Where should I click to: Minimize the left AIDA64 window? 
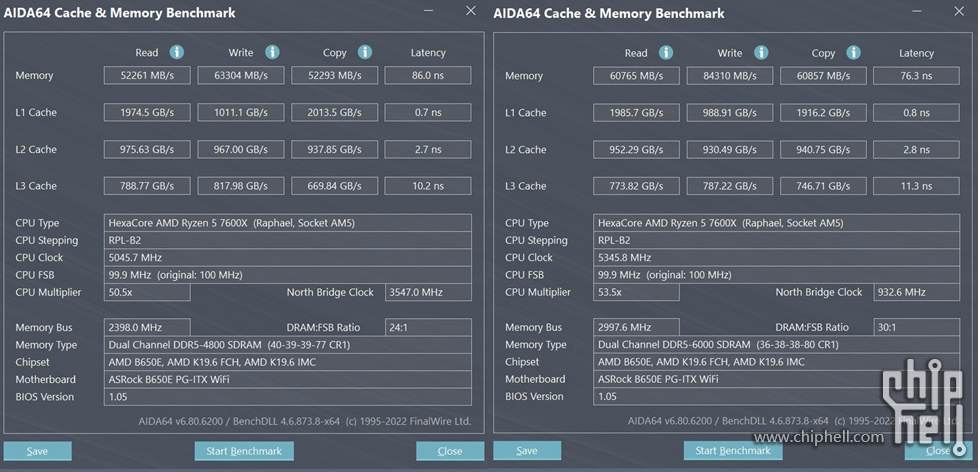point(429,11)
